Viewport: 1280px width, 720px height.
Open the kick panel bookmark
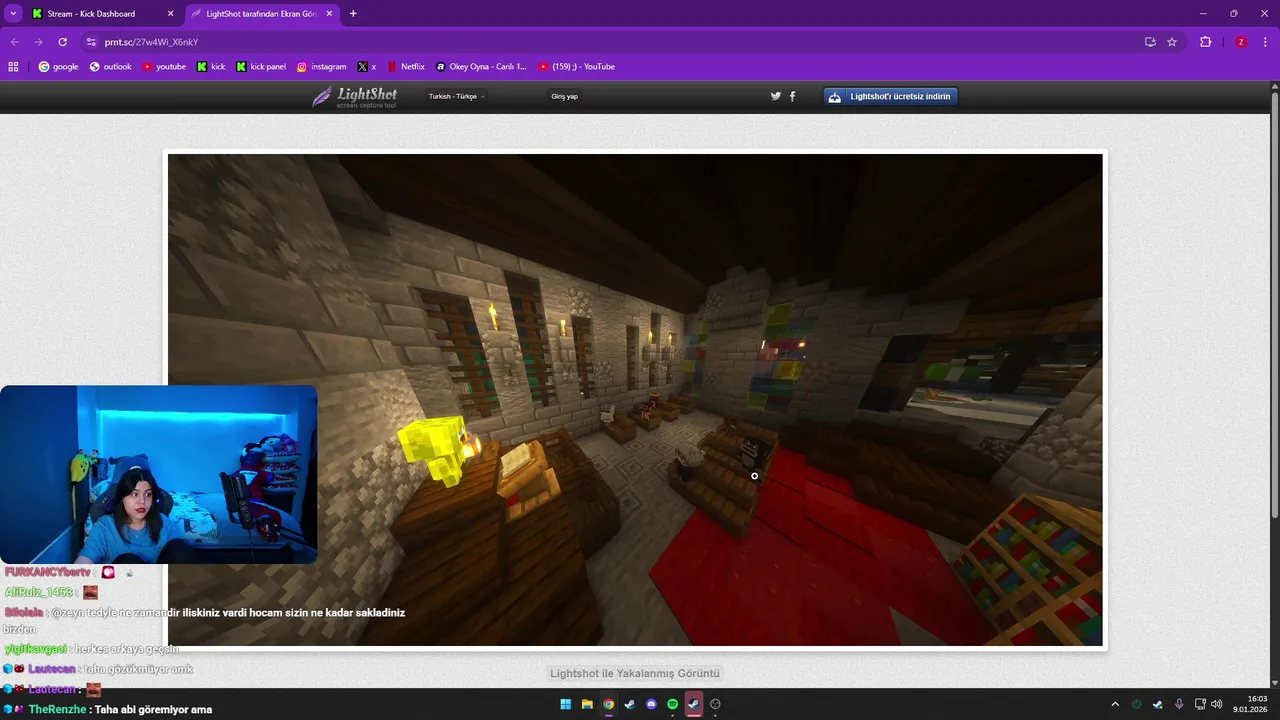[x=261, y=67]
